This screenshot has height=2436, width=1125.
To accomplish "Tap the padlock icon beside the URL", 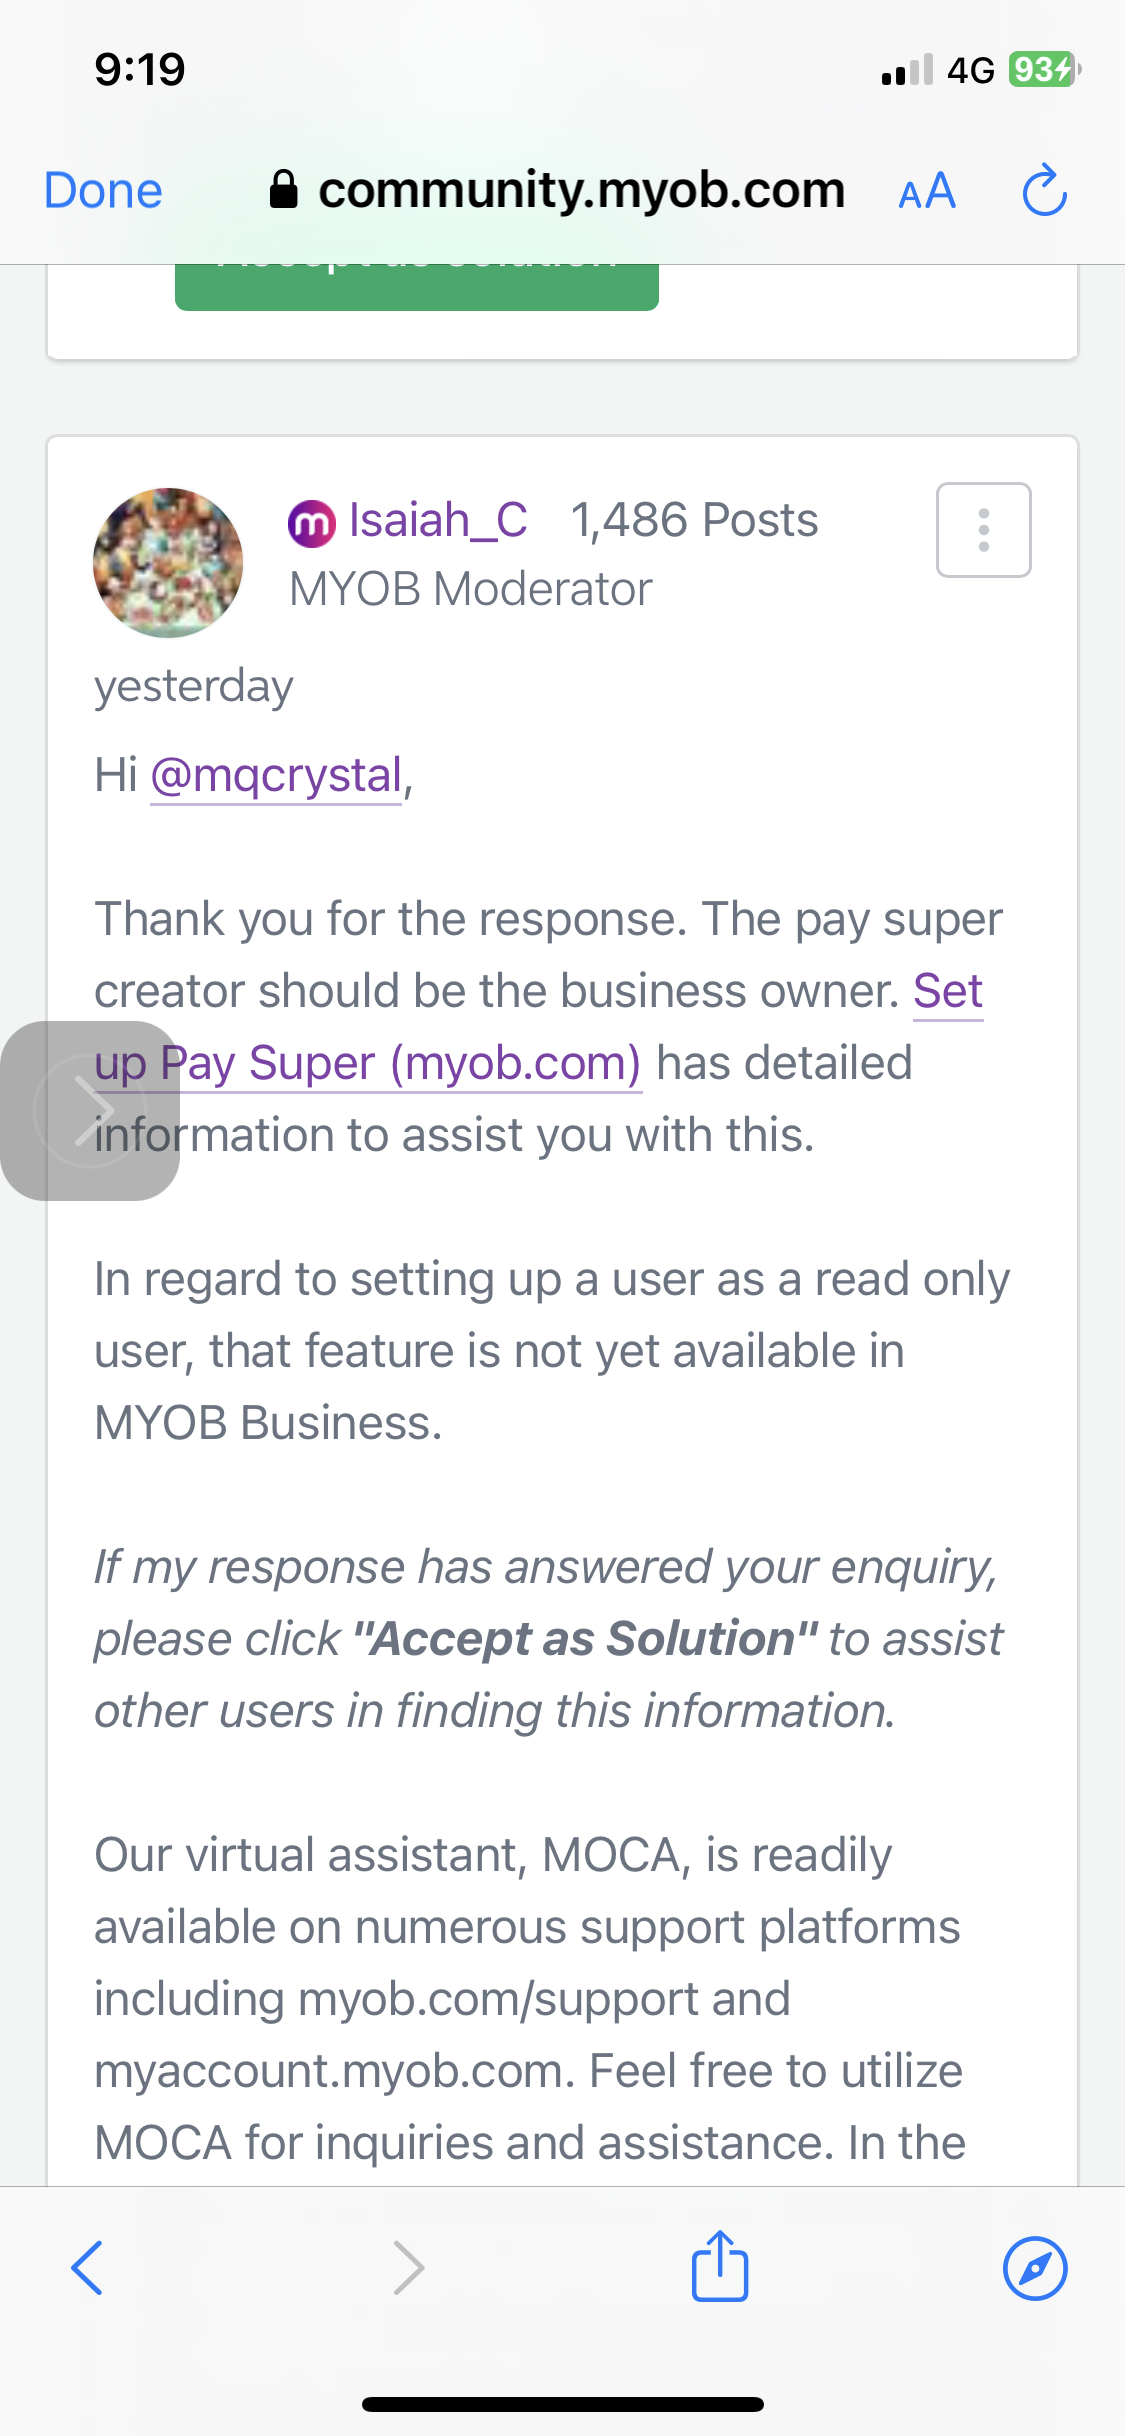I will (x=284, y=189).
